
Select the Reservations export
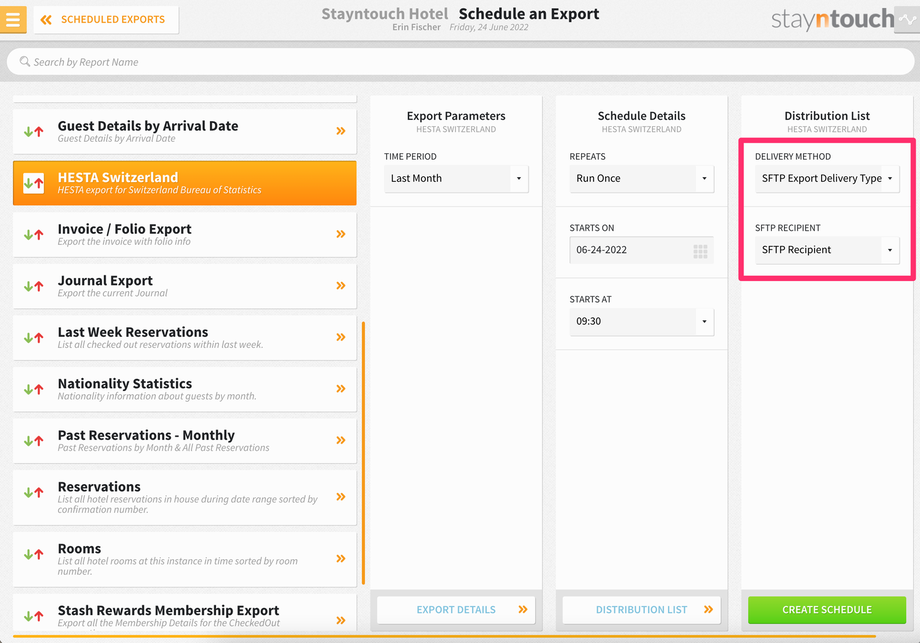tap(184, 498)
